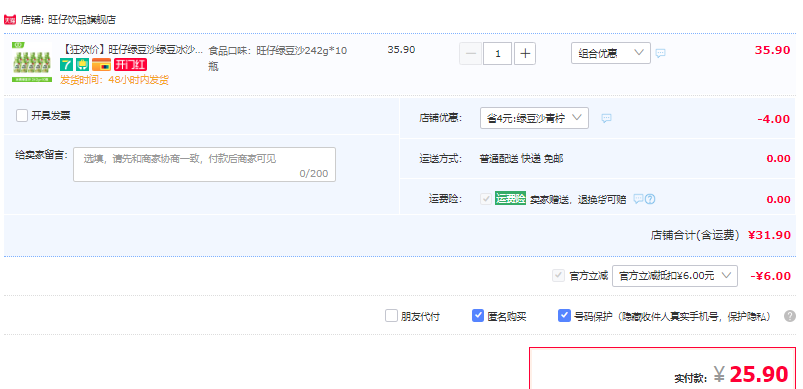The image size is (803, 389).
Task: Untick the 匿名购买 checkbox
Action: click(478, 316)
